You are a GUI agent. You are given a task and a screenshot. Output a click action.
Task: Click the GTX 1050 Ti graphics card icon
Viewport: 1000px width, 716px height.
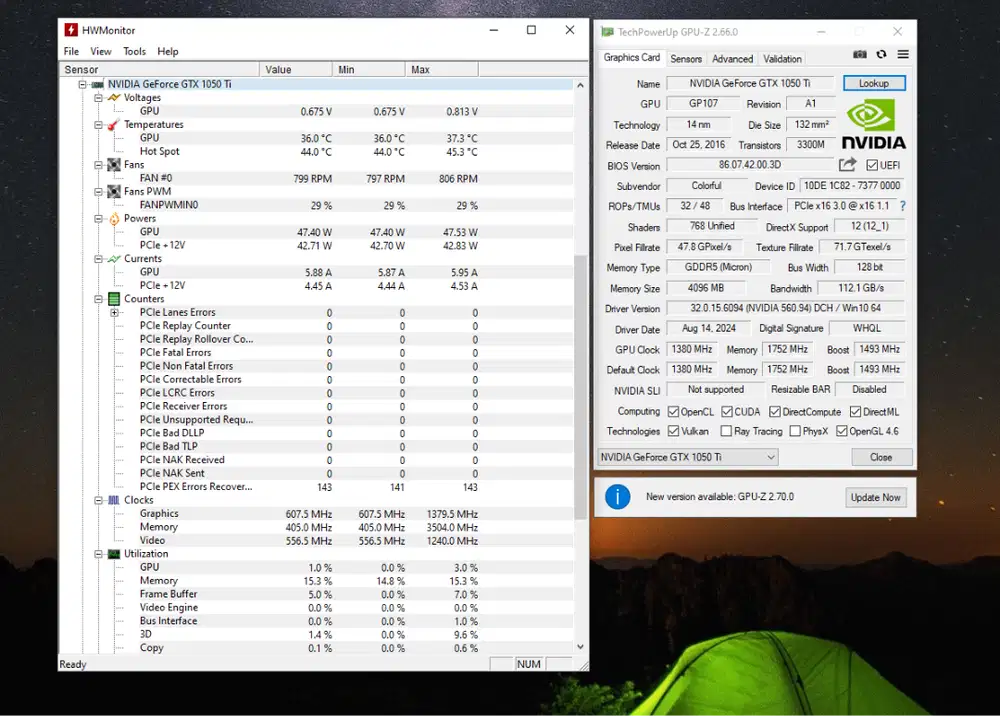tap(98, 84)
